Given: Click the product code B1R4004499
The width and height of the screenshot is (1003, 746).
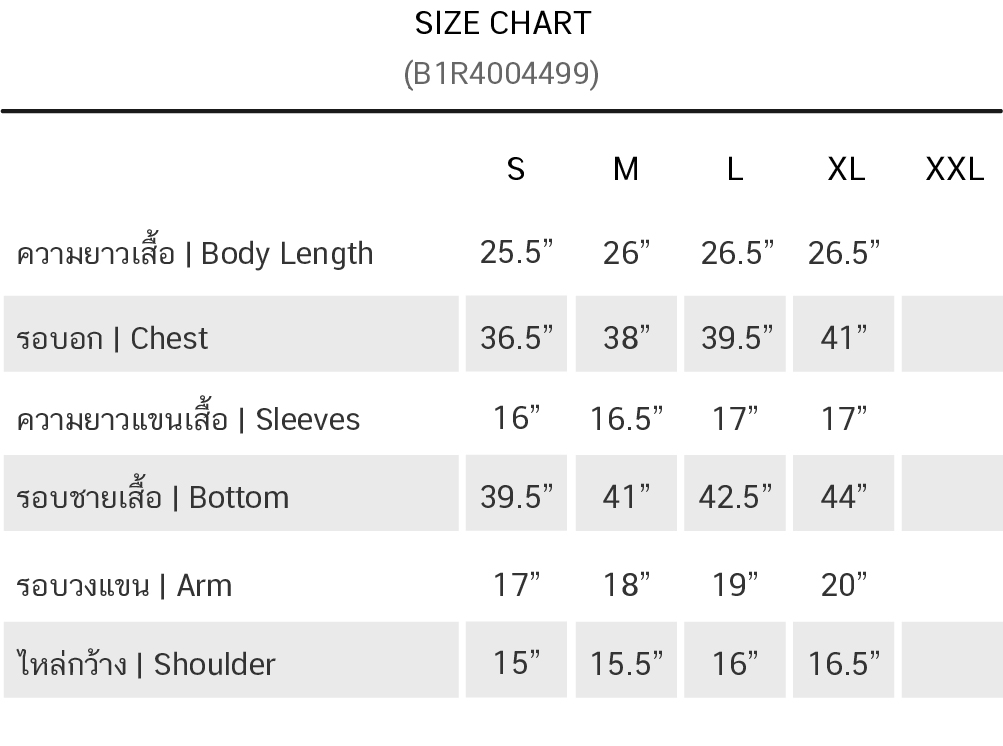Looking at the screenshot, I should pyautogui.click(x=502, y=74).
